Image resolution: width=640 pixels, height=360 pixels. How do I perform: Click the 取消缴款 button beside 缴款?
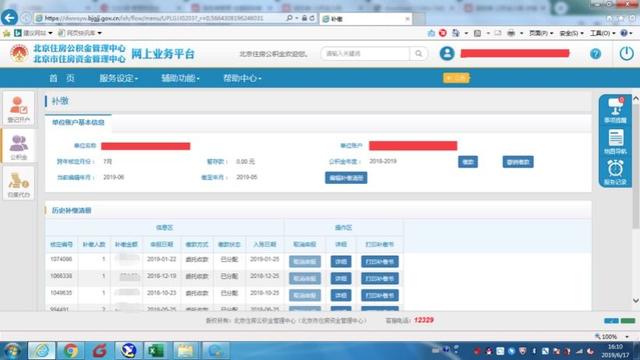(x=518, y=162)
